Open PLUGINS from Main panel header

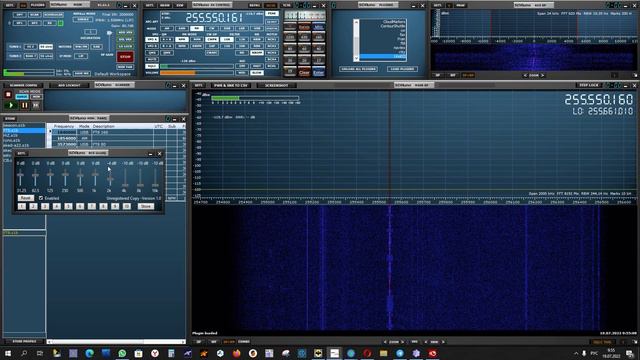[x=38, y=5]
